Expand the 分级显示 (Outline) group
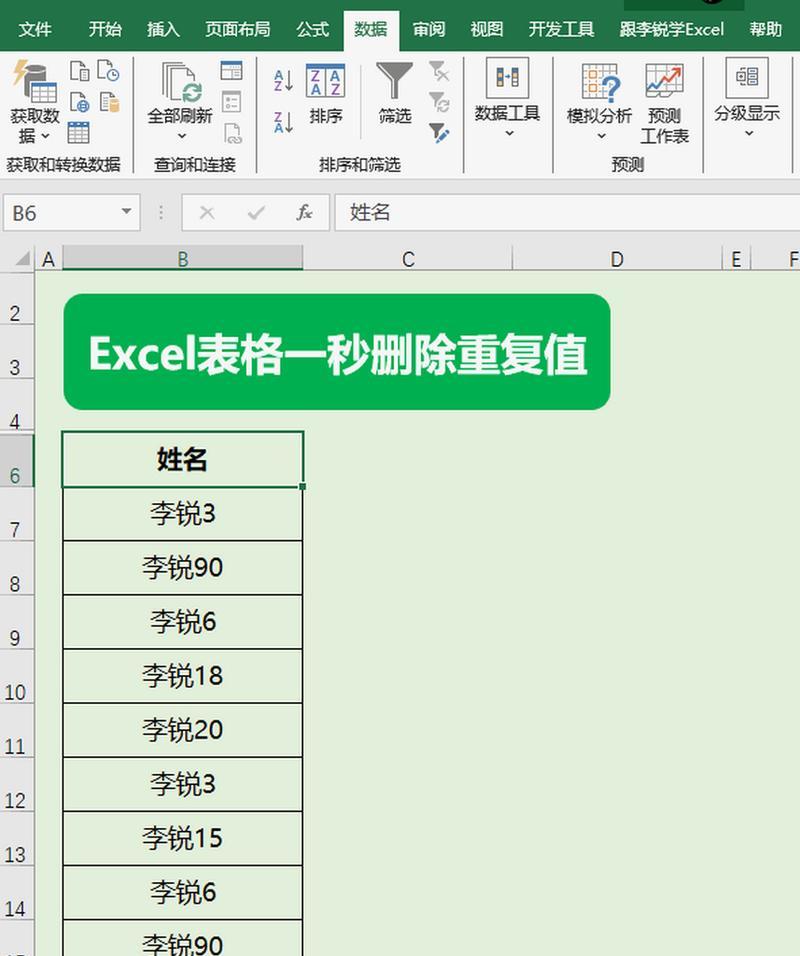The image size is (800, 956). pos(747,99)
